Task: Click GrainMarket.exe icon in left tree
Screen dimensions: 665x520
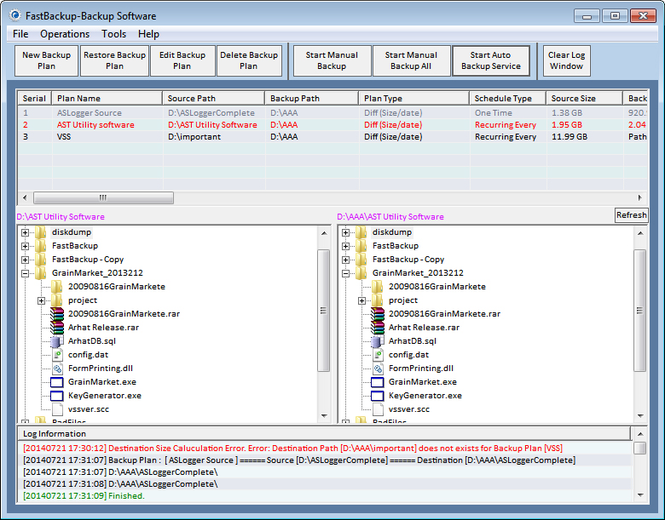Action: 56,382
